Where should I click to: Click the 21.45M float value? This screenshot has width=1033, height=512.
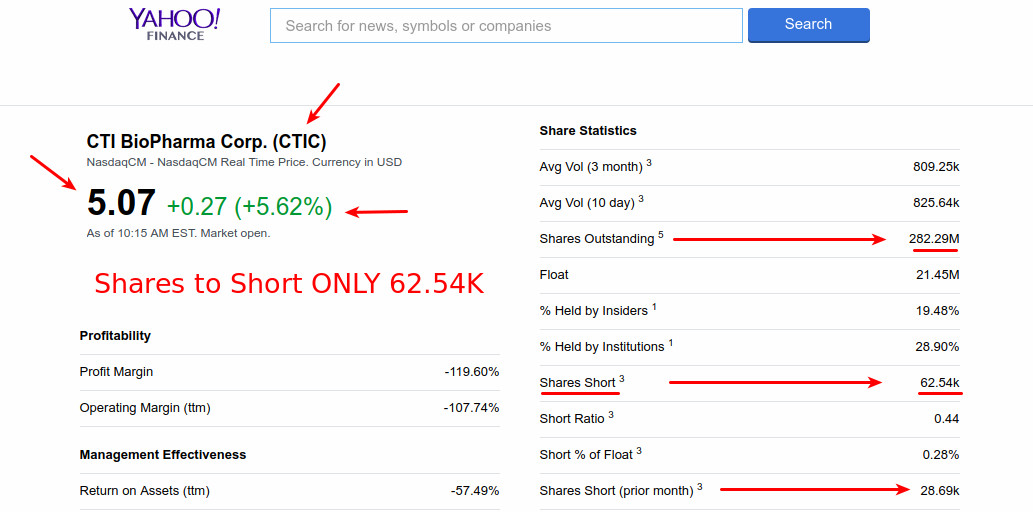tap(937, 275)
